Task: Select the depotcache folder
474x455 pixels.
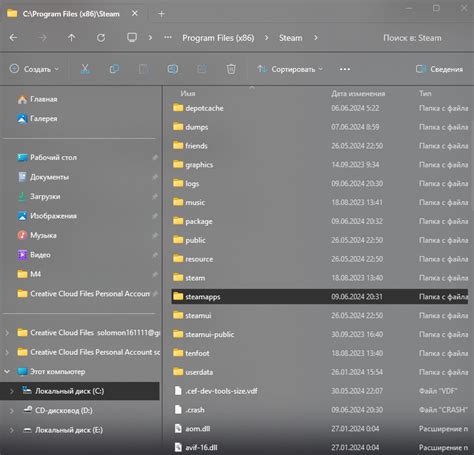Action: click(320, 108)
